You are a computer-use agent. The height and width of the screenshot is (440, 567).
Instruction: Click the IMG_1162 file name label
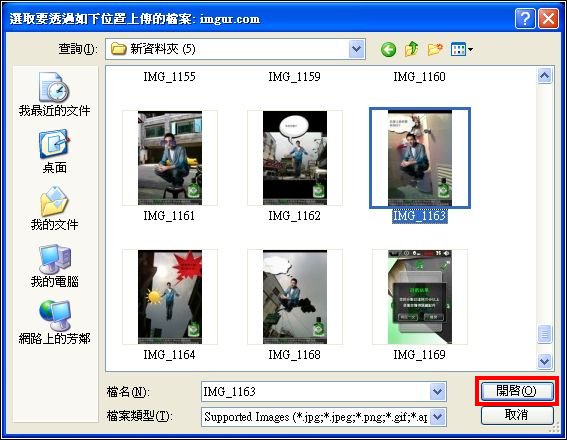tap(294, 216)
